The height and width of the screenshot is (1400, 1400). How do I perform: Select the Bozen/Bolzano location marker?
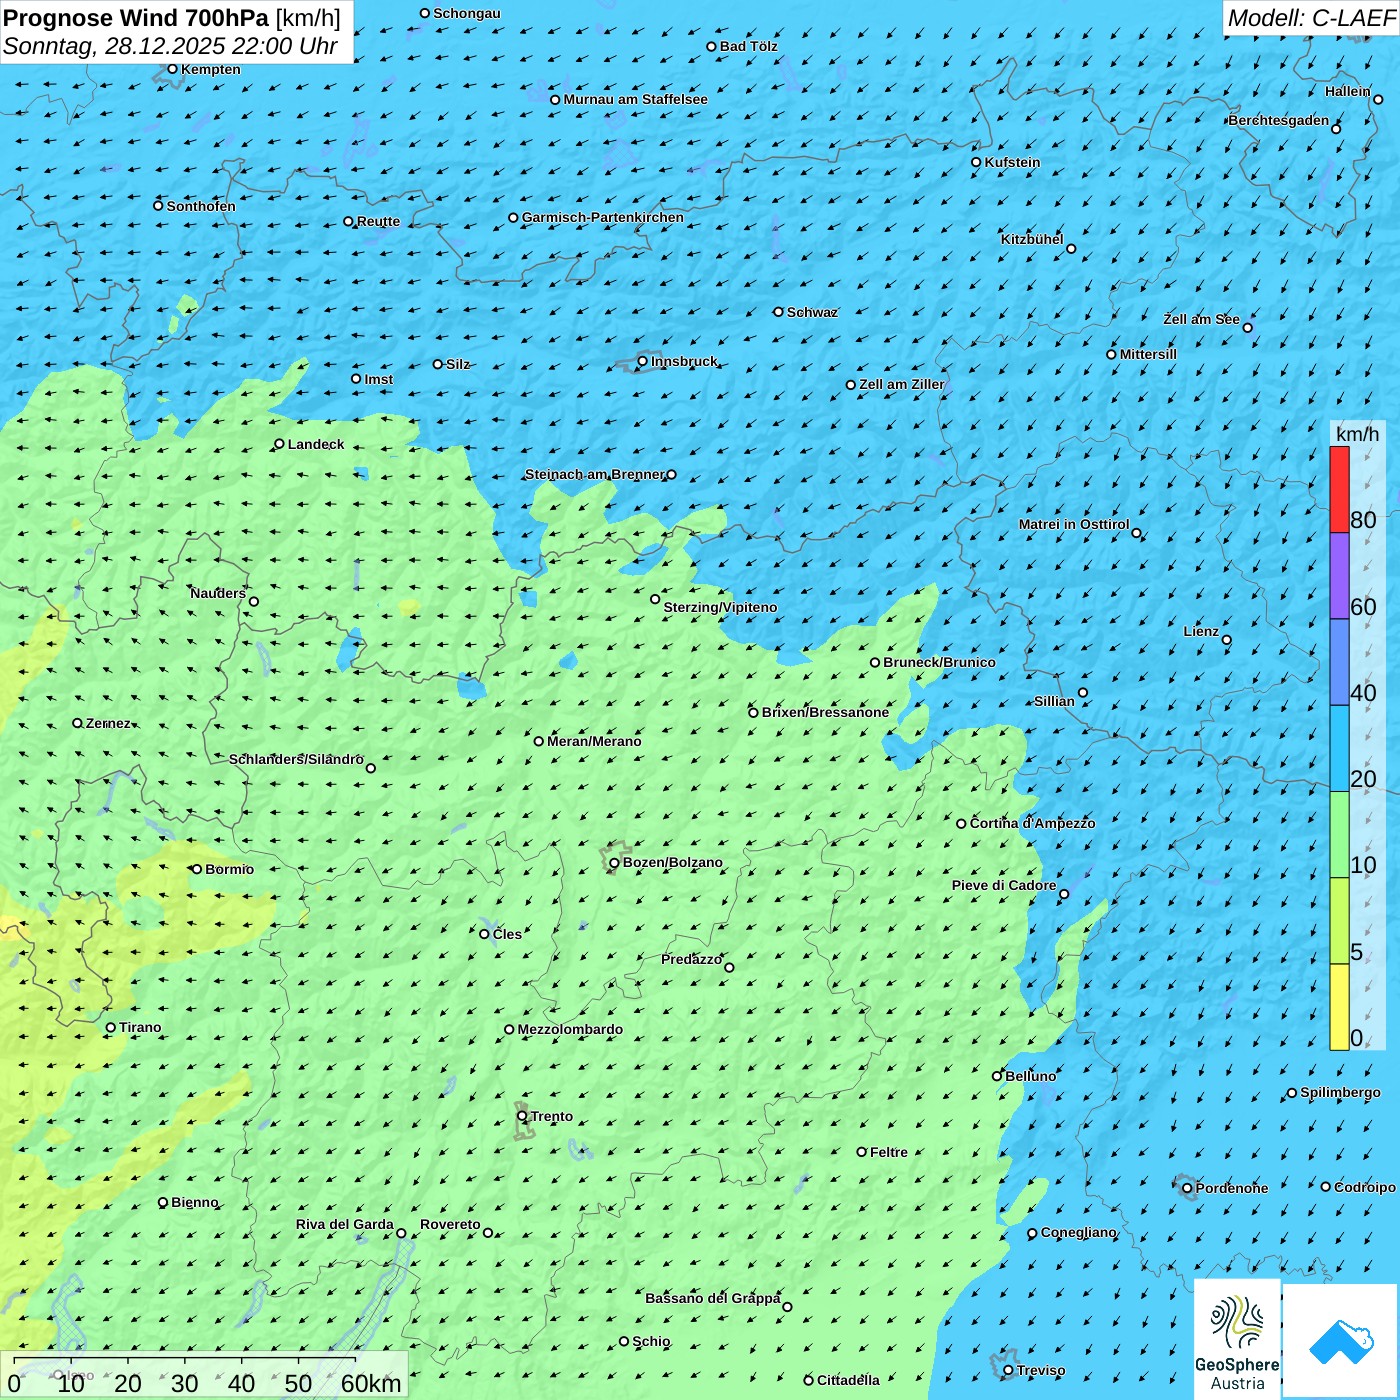[x=614, y=863]
